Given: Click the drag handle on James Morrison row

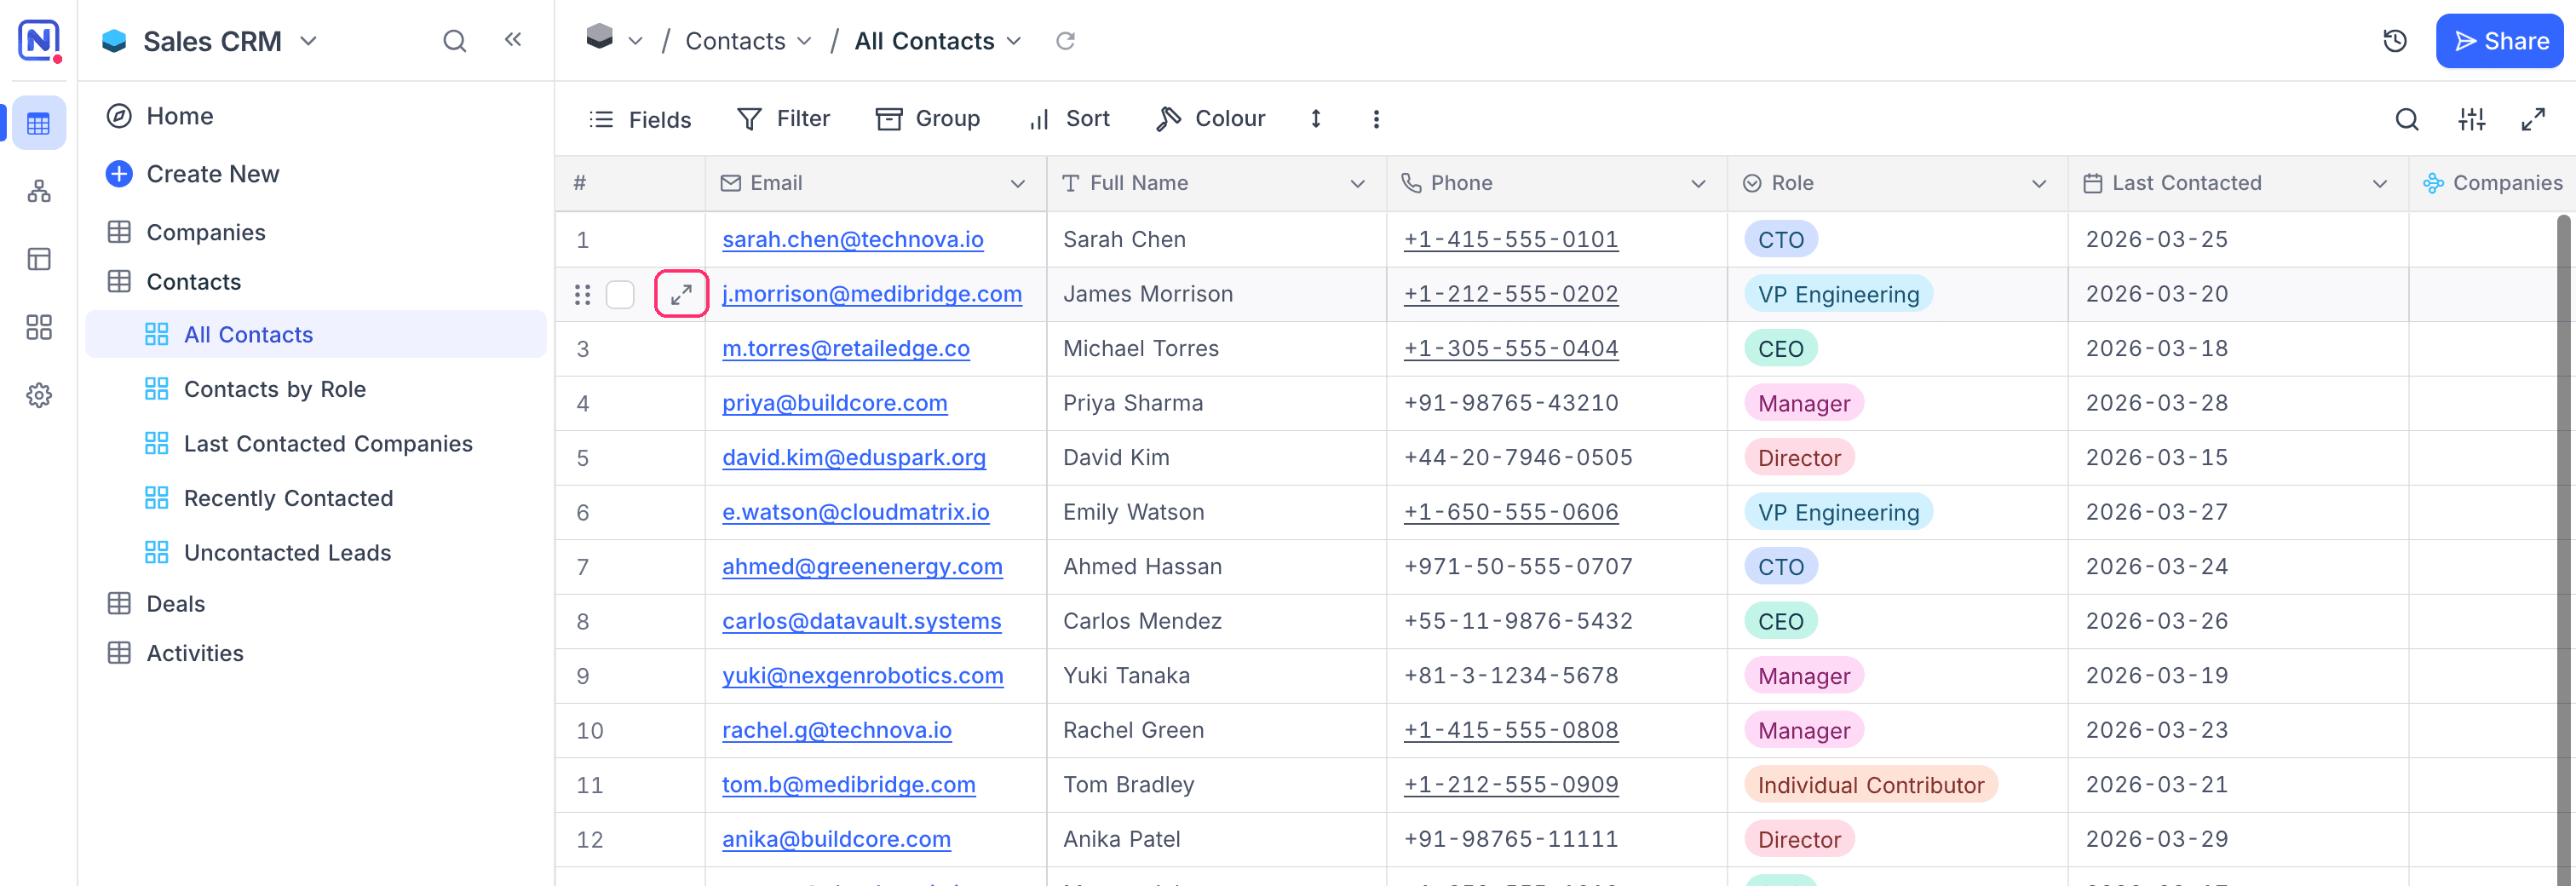Looking at the screenshot, I should click(x=583, y=294).
